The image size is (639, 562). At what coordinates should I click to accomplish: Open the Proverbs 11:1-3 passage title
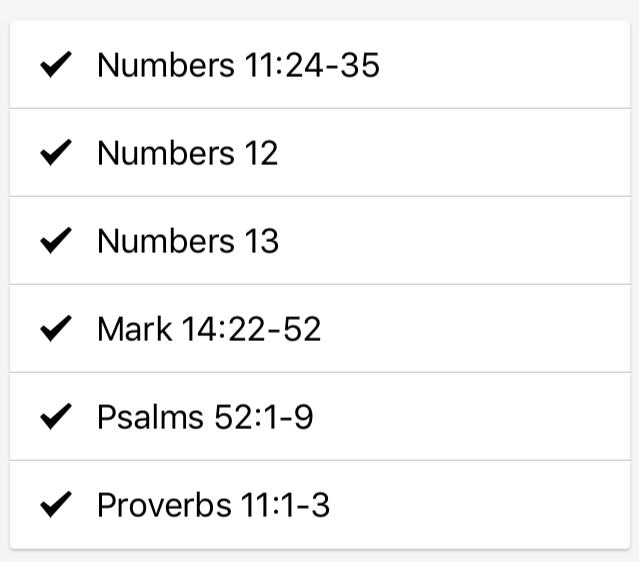coord(213,505)
